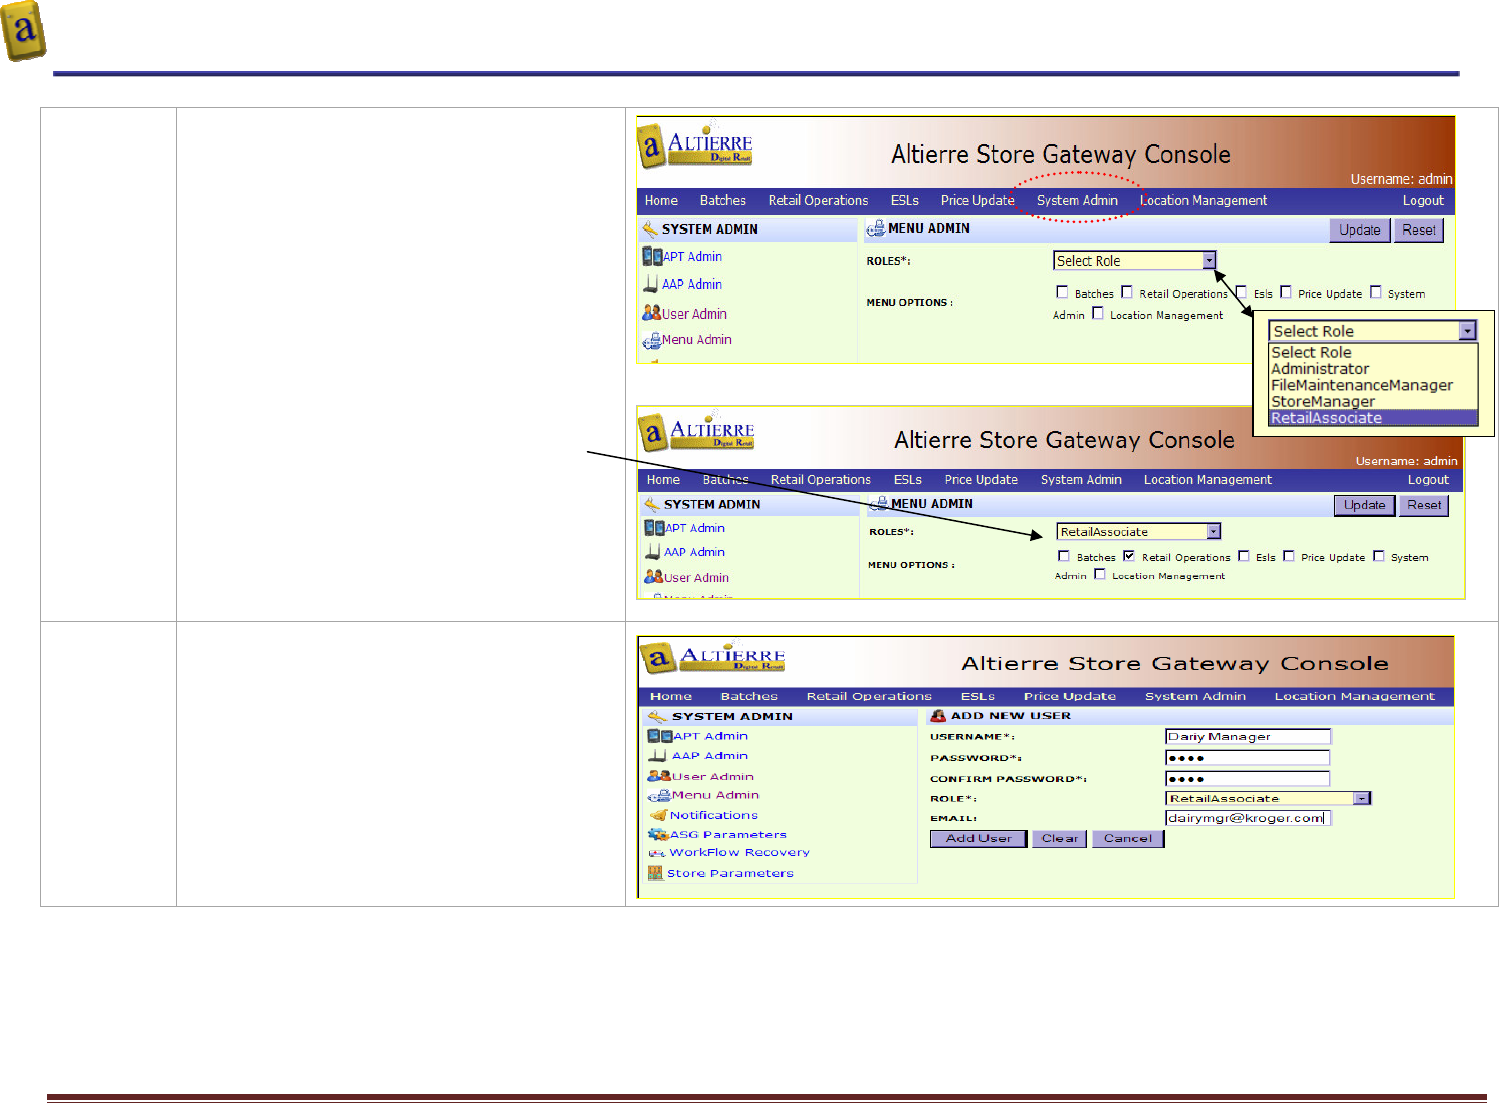Click the CONFIRM PASSWORD field
Screen dimensions: 1499x1103
pyautogui.click(x=1248, y=779)
